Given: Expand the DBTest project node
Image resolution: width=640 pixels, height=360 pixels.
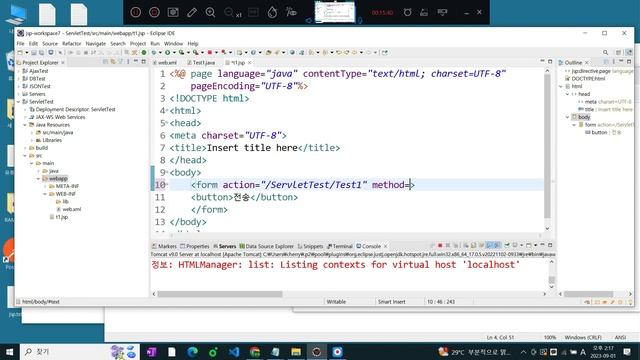Looking at the screenshot, I should point(19,79).
